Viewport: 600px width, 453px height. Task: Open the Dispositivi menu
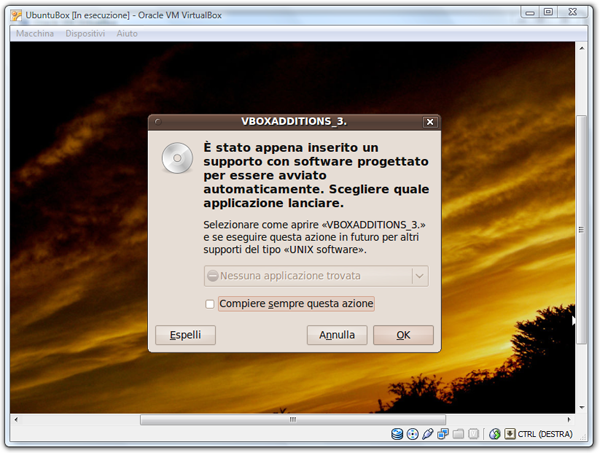click(85, 34)
